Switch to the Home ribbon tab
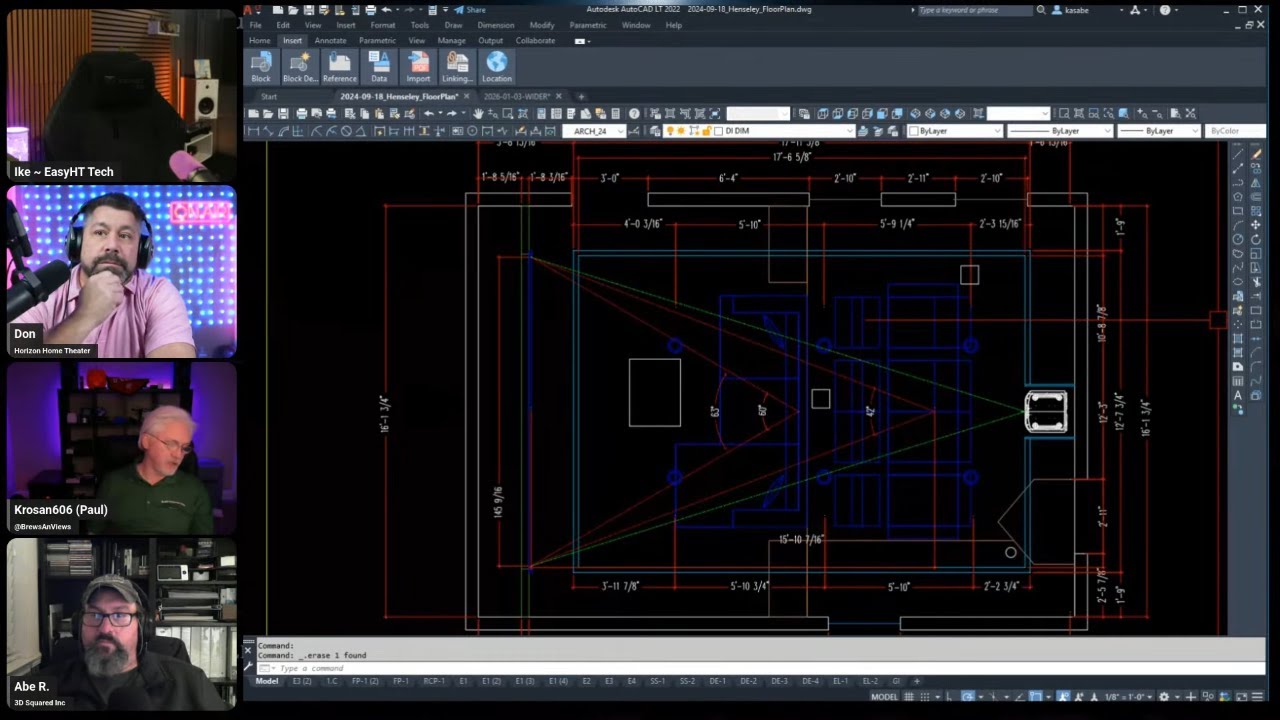1280x720 pixels. click(x=260, y=41)
